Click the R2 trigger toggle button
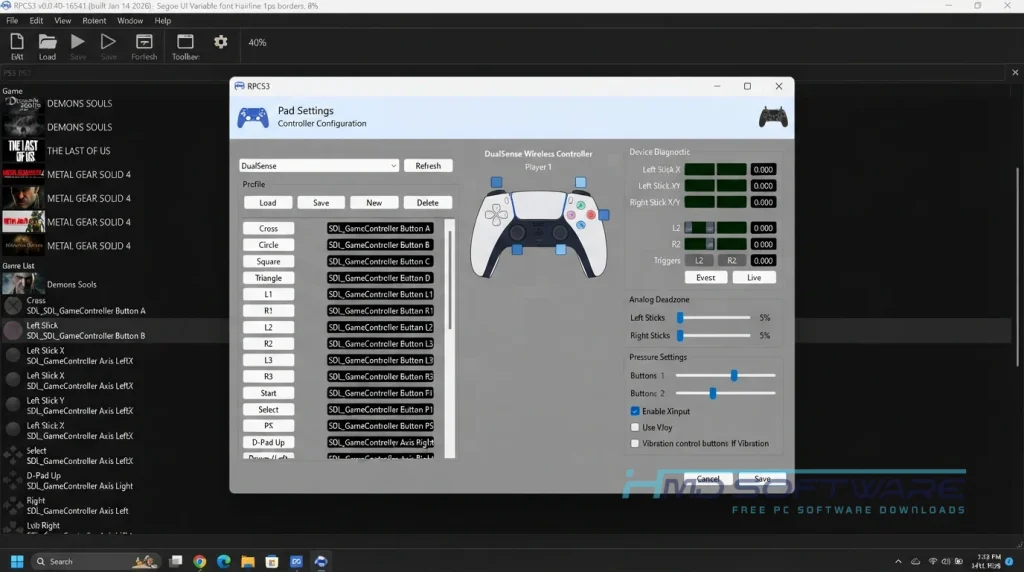1024x572 pixels. (731, 261)
